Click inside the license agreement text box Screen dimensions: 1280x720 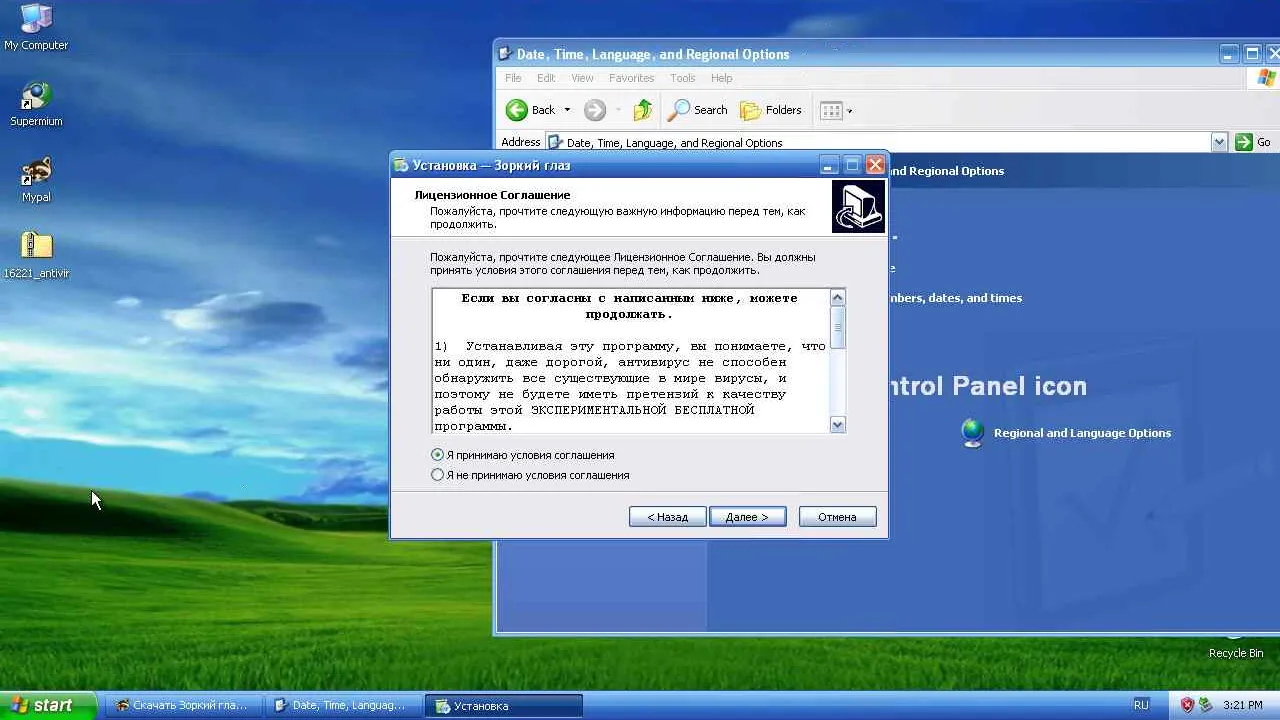click(x=631, y=362)
